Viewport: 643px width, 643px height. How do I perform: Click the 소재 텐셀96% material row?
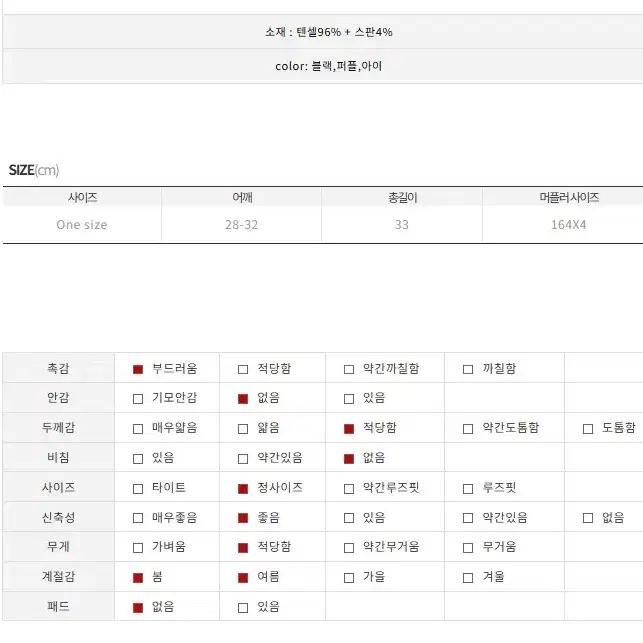(x=323, y=32)
